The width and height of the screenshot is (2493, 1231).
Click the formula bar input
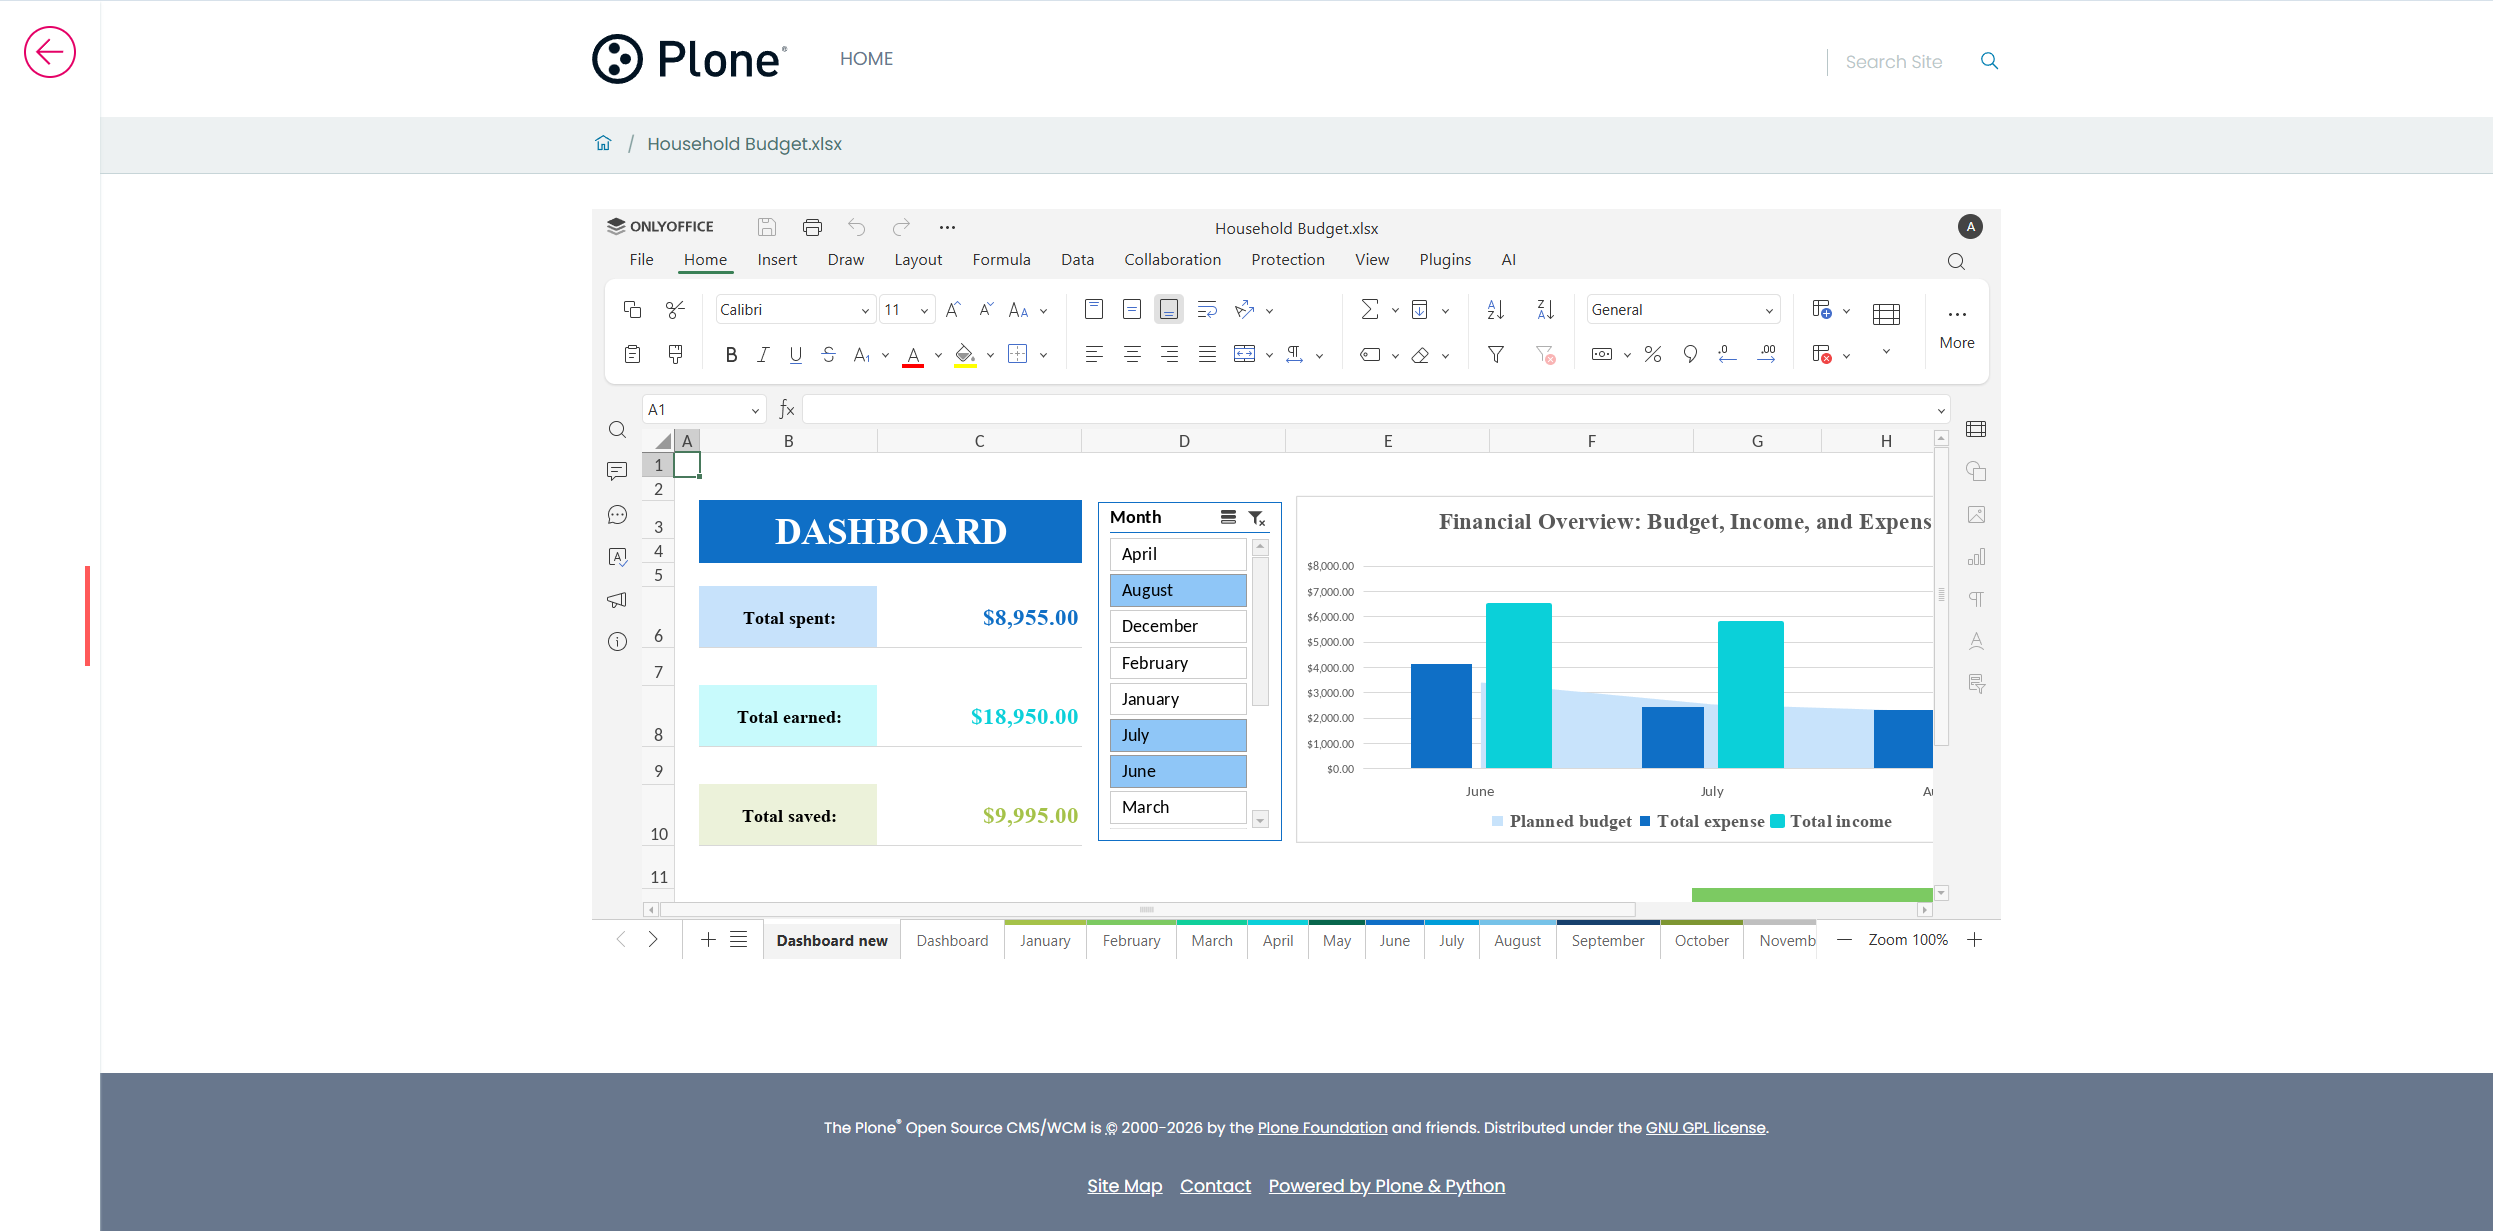click(1368, 410)
